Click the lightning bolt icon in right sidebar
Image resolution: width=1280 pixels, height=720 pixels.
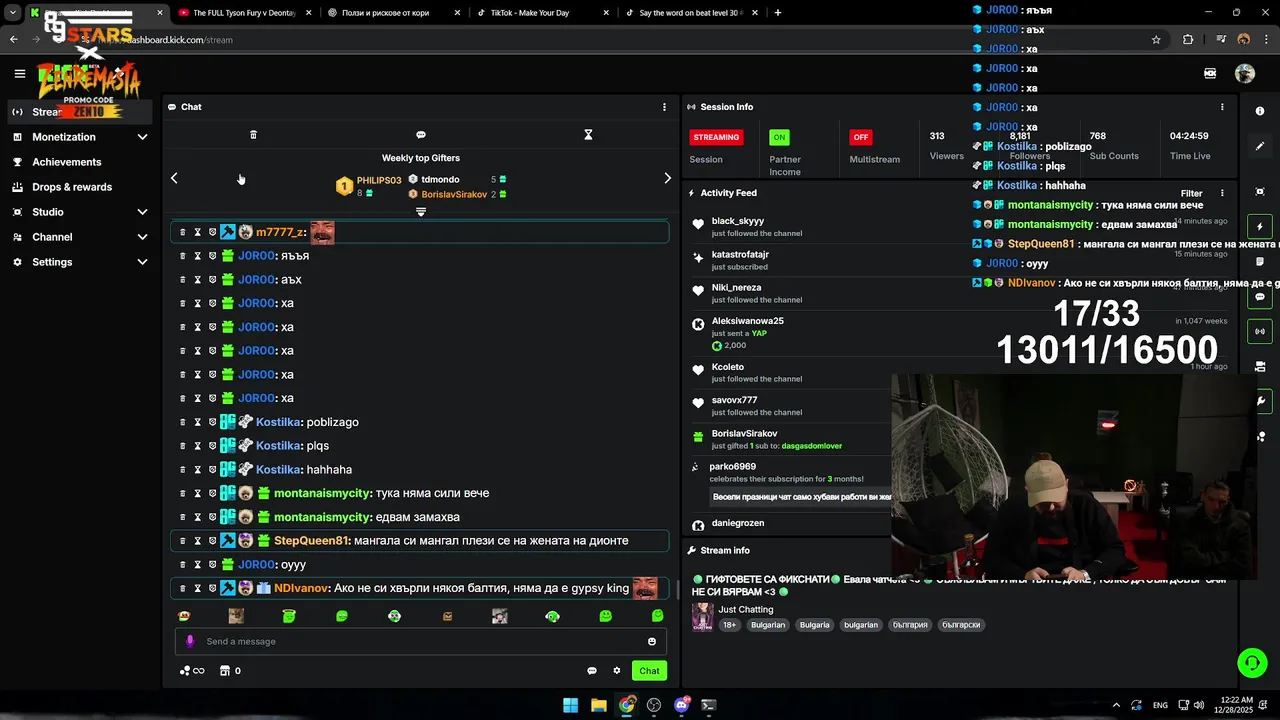tap(1260, 227)
